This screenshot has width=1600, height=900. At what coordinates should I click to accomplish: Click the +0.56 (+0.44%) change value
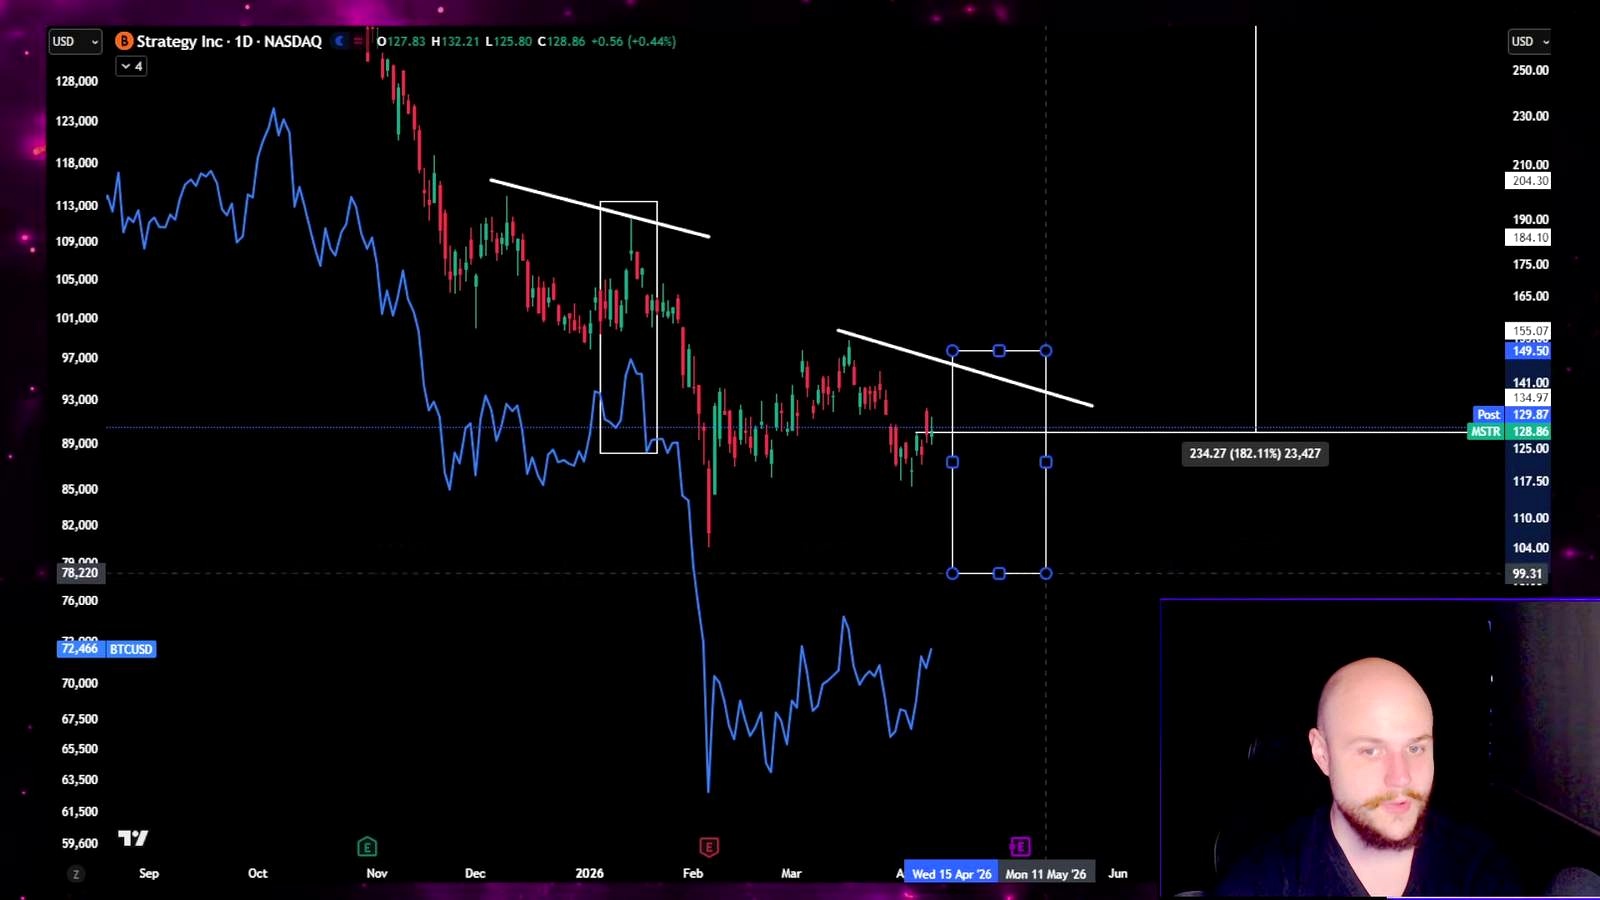coord(634,41)
